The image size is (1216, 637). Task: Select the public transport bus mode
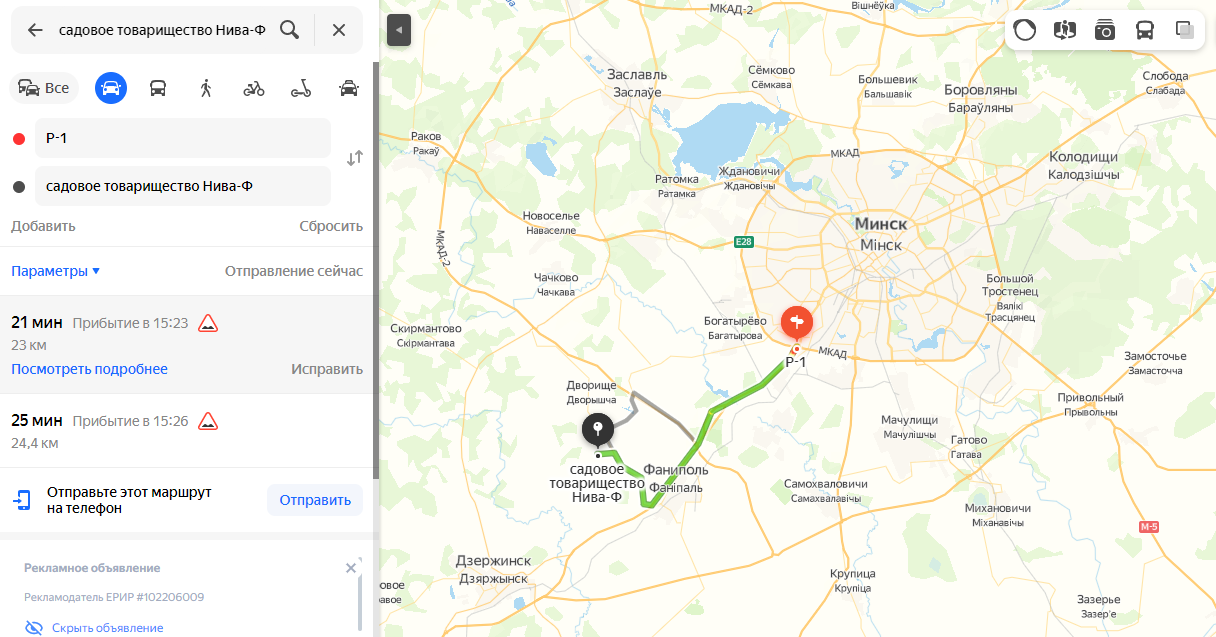[x=158, y=88]
